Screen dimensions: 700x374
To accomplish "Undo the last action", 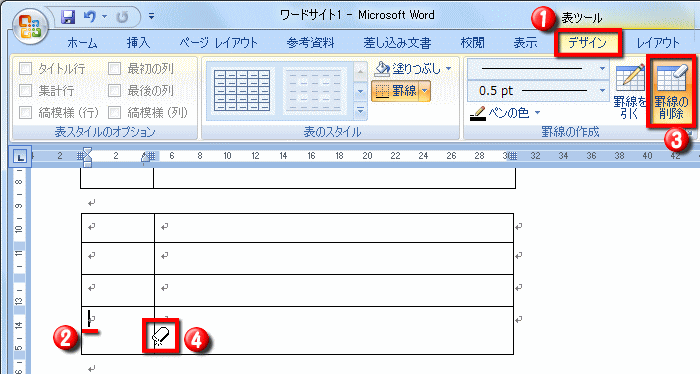I will point(90,17).
